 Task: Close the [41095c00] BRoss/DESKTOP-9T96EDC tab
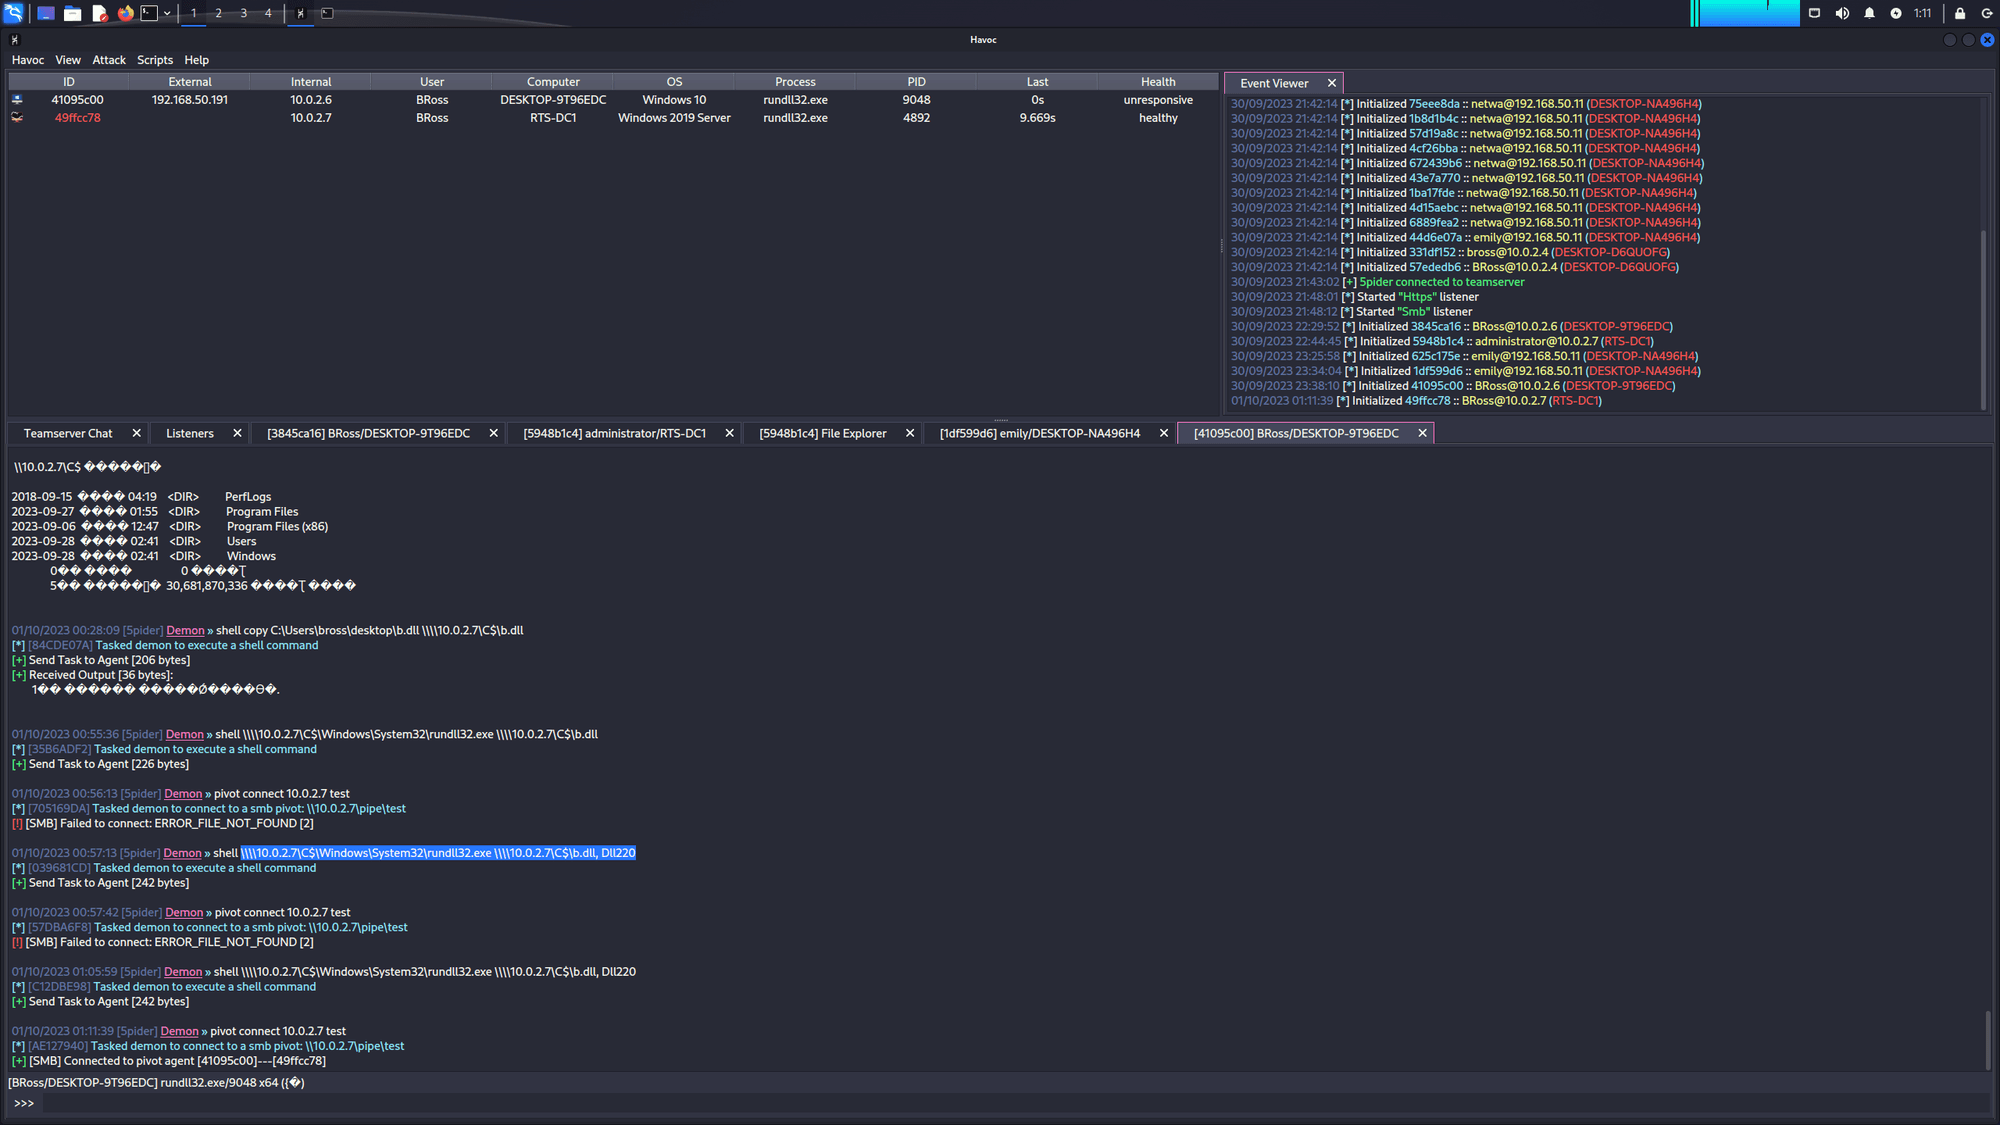(x=1422, y=433)
